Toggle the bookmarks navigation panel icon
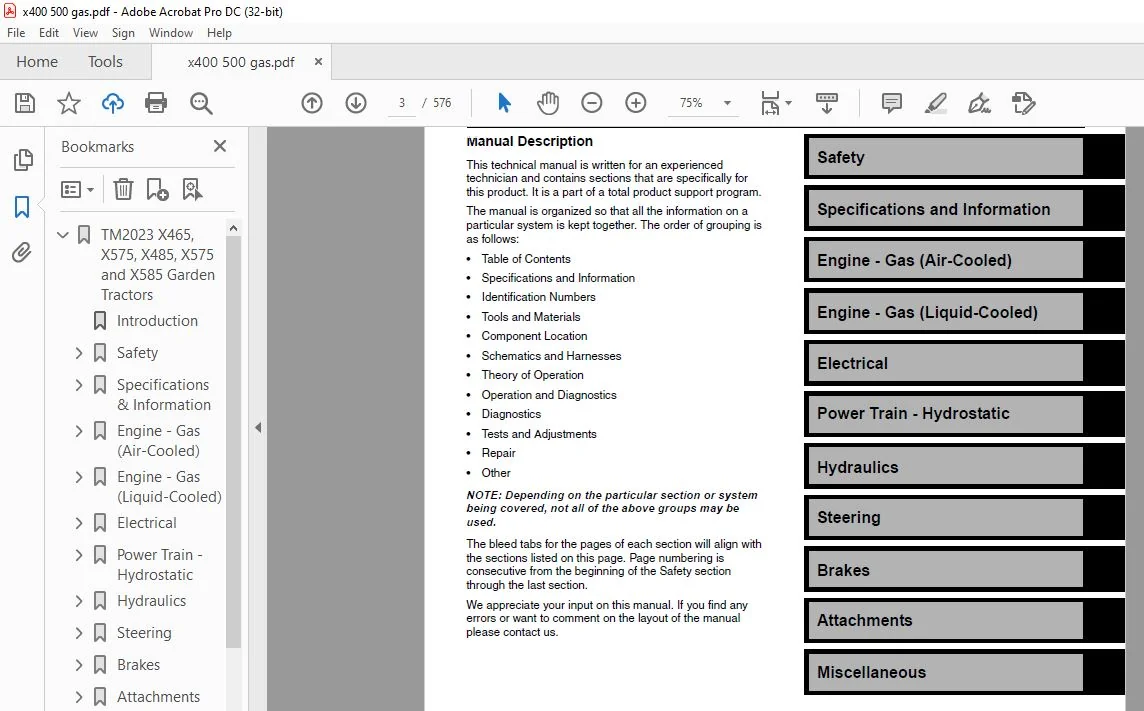 pos(22,207)
